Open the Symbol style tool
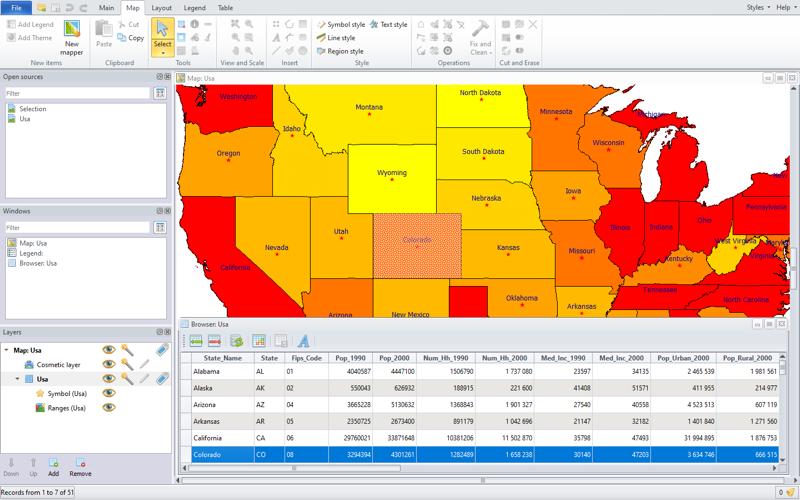The image size is (800, 500). (341, 24)
